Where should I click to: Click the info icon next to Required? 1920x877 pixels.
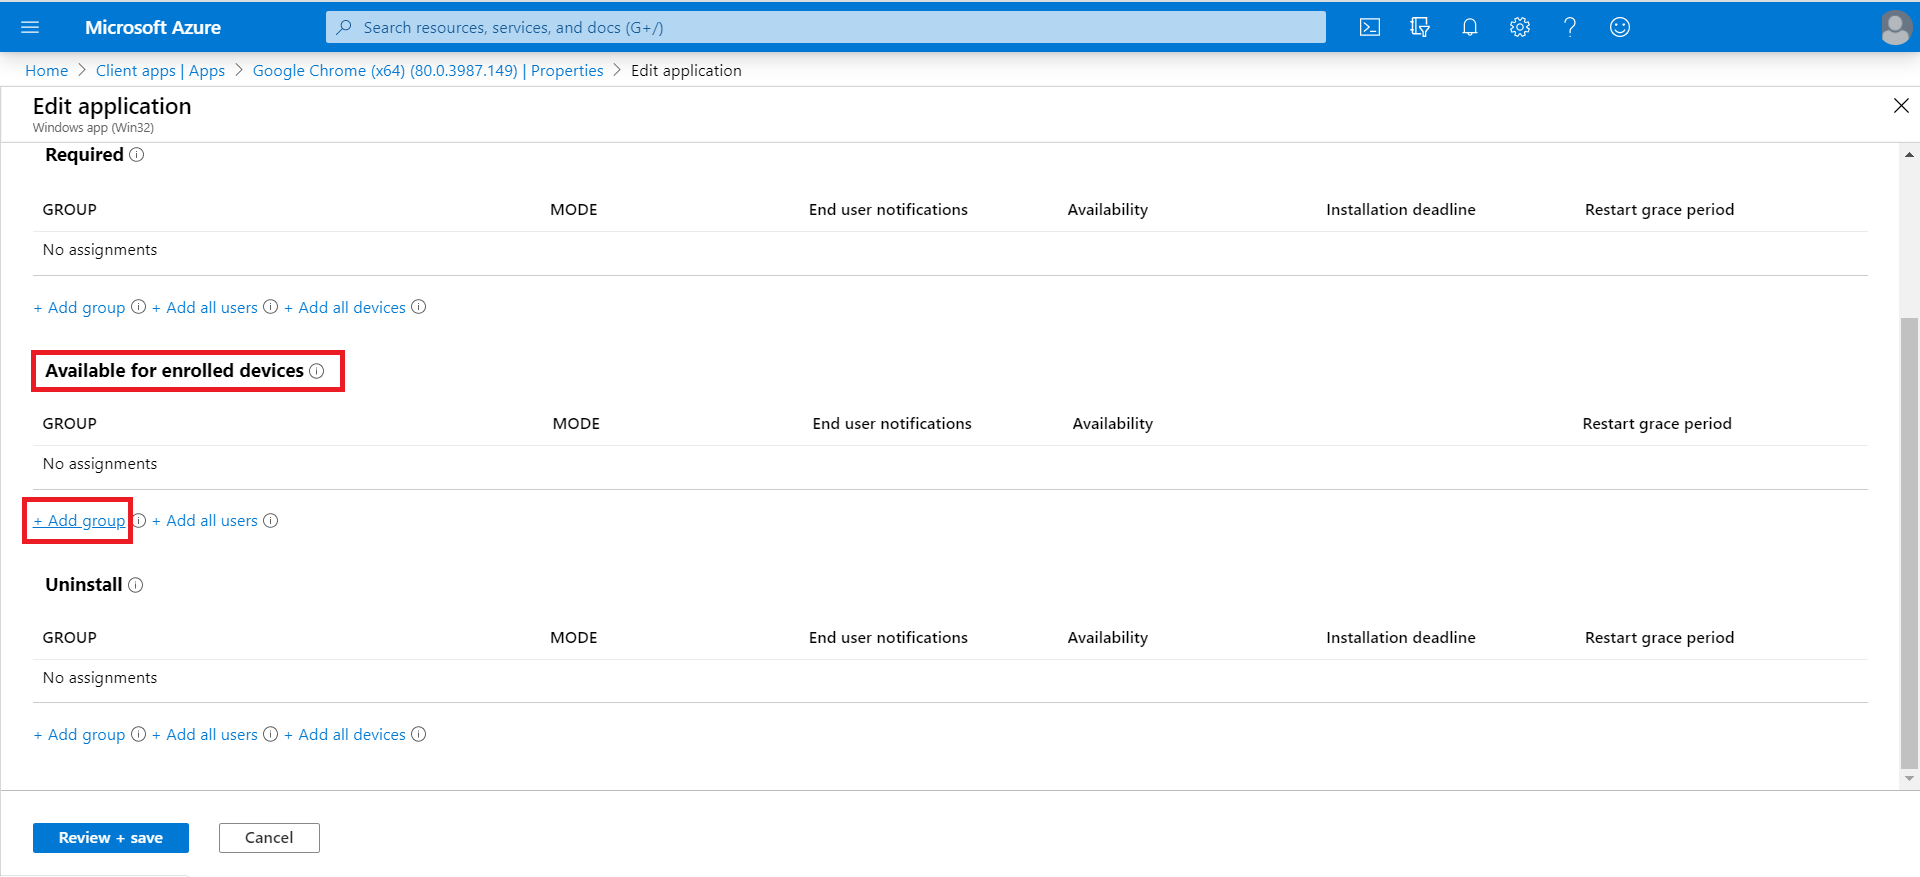pyautogui.click(x=137, y=155)
